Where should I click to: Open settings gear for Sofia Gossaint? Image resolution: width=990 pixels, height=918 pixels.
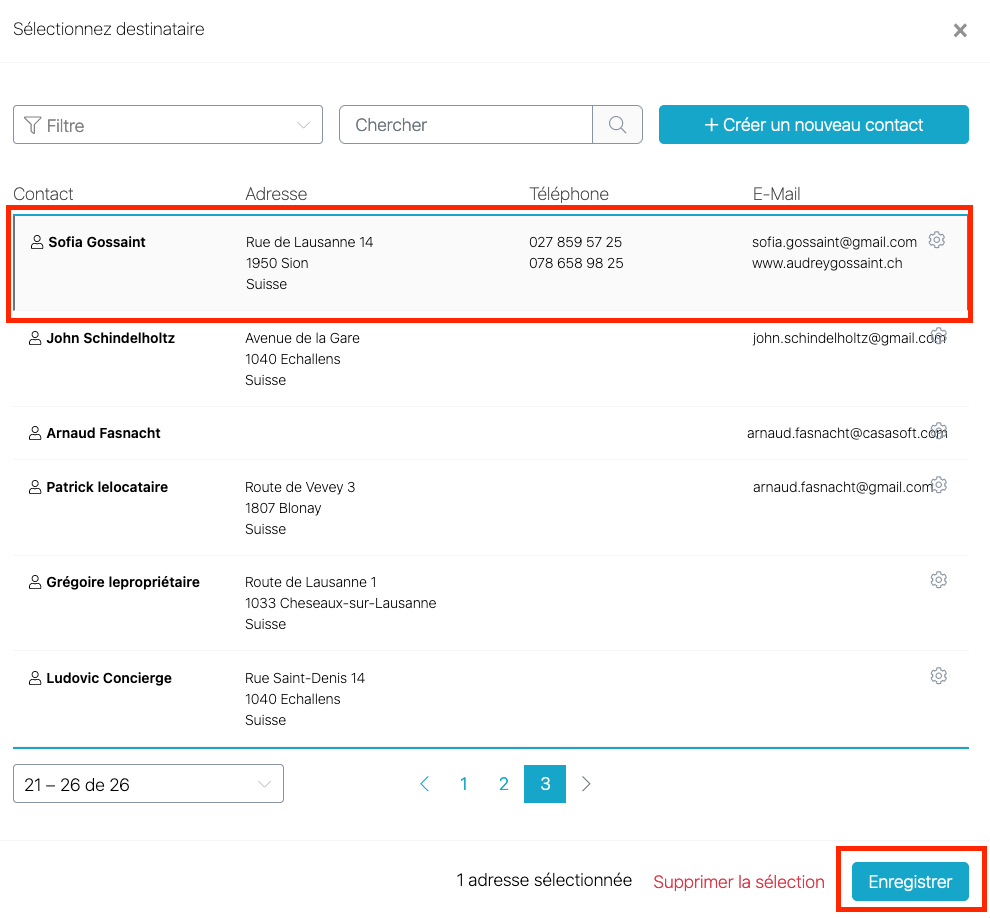coord(937,240)
